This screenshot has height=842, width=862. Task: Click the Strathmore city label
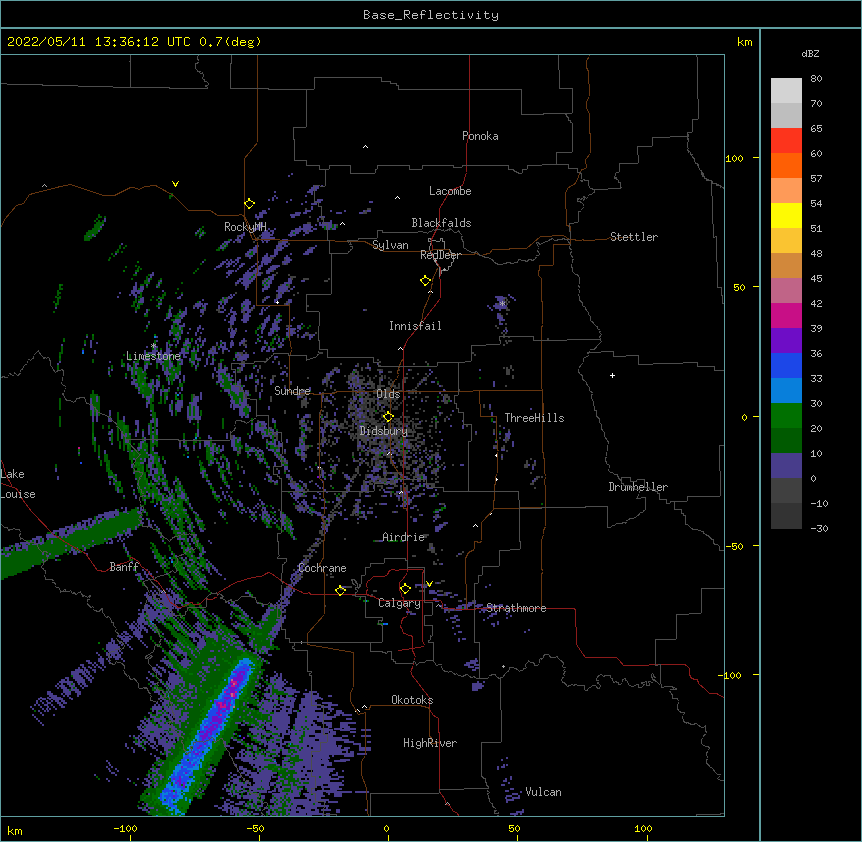[516, 608]
